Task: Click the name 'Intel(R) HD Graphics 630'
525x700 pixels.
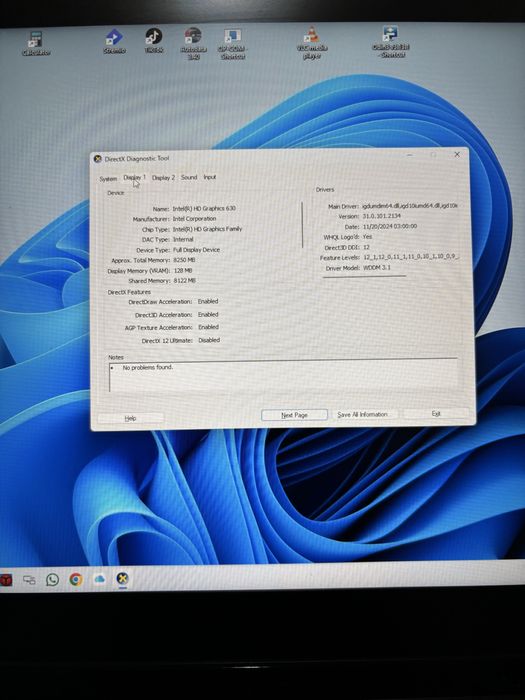Action: click(204, 208)
